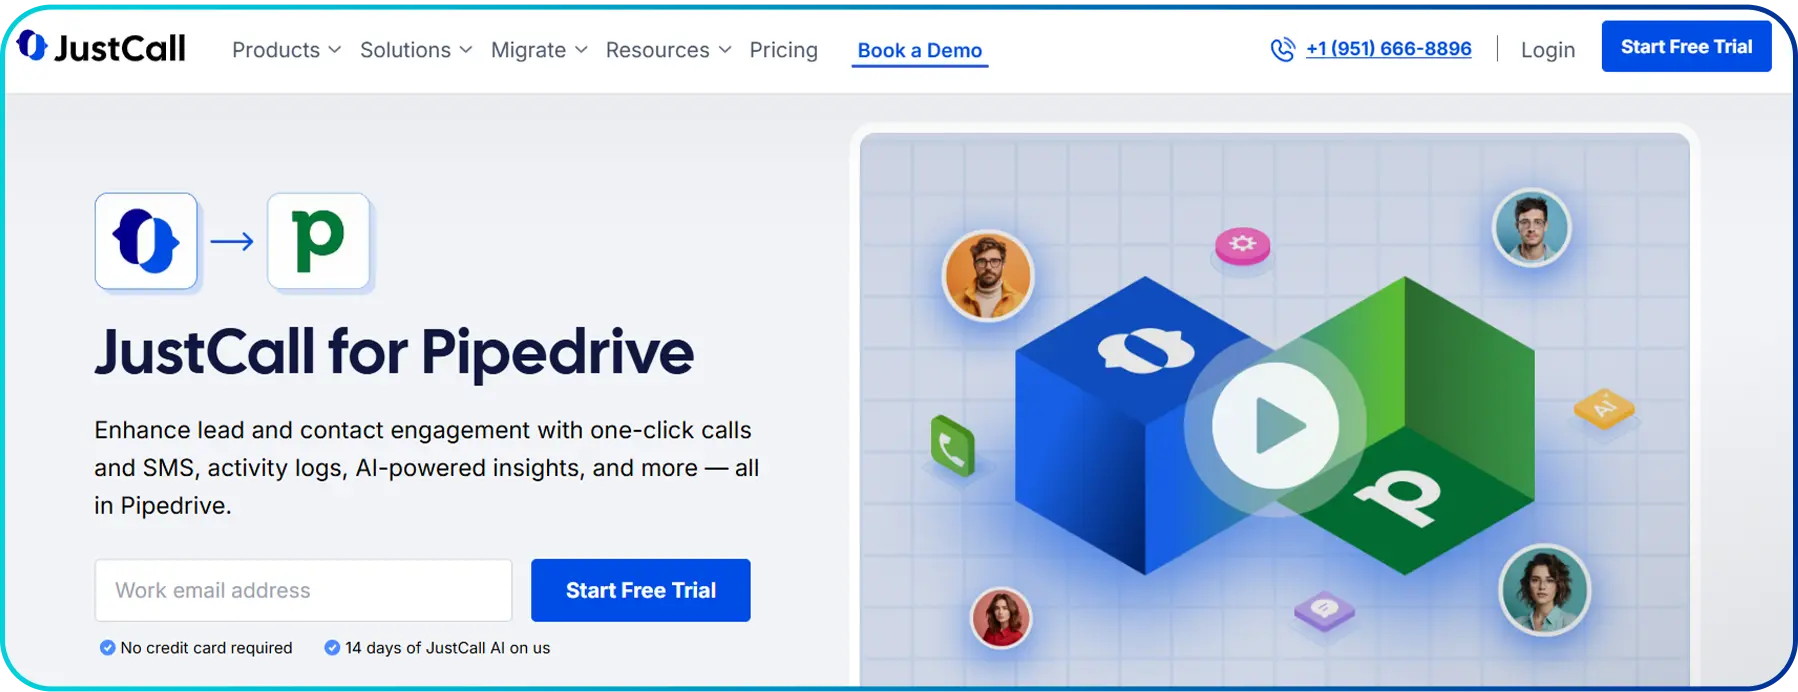1798x692 pixels.
Task: Click 'No credit card required' text
Action: tap(206, 648)
